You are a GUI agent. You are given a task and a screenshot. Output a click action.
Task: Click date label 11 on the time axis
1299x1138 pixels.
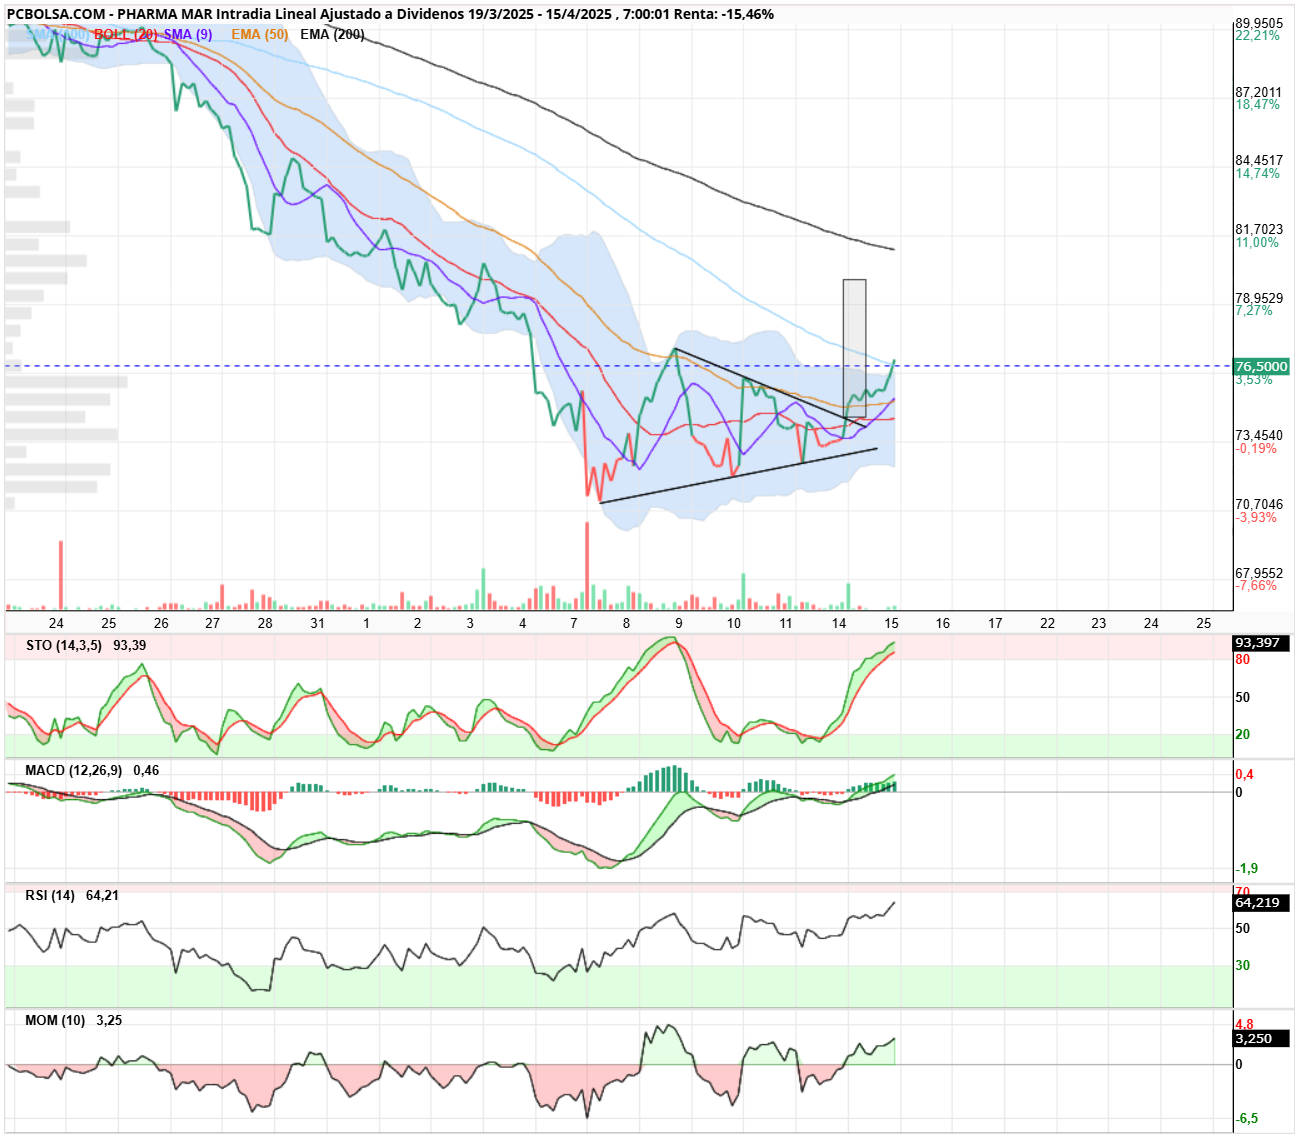pyautogui.click(x=786, y=623)
